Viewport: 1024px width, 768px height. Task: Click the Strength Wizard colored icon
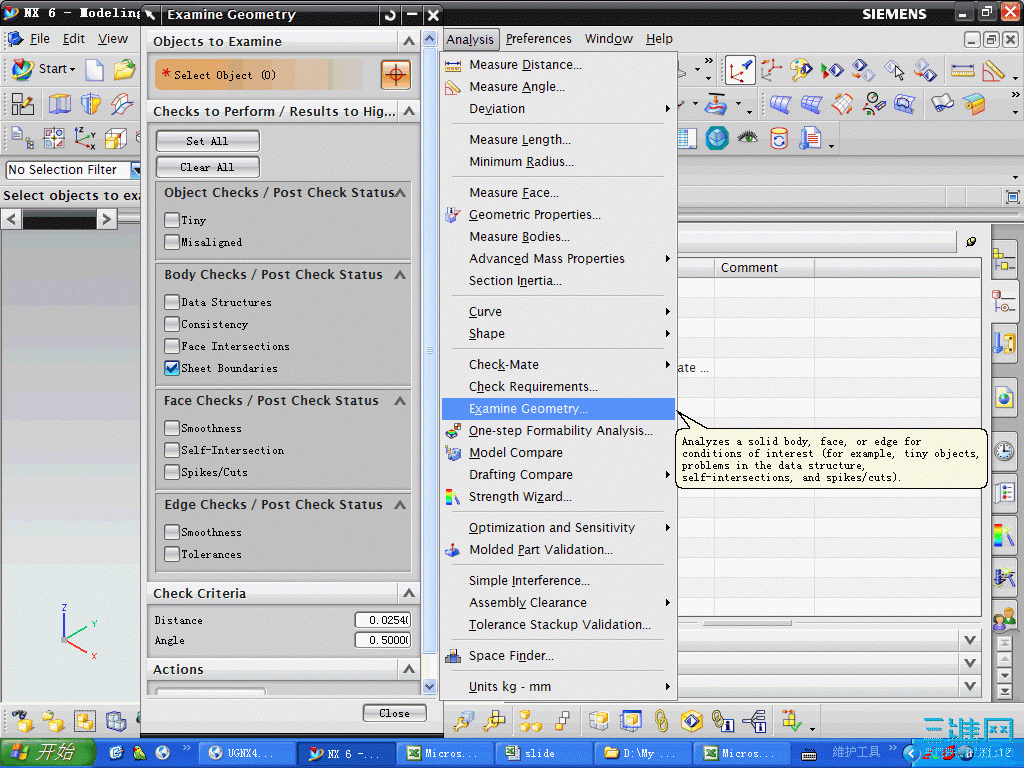point(453,497)
